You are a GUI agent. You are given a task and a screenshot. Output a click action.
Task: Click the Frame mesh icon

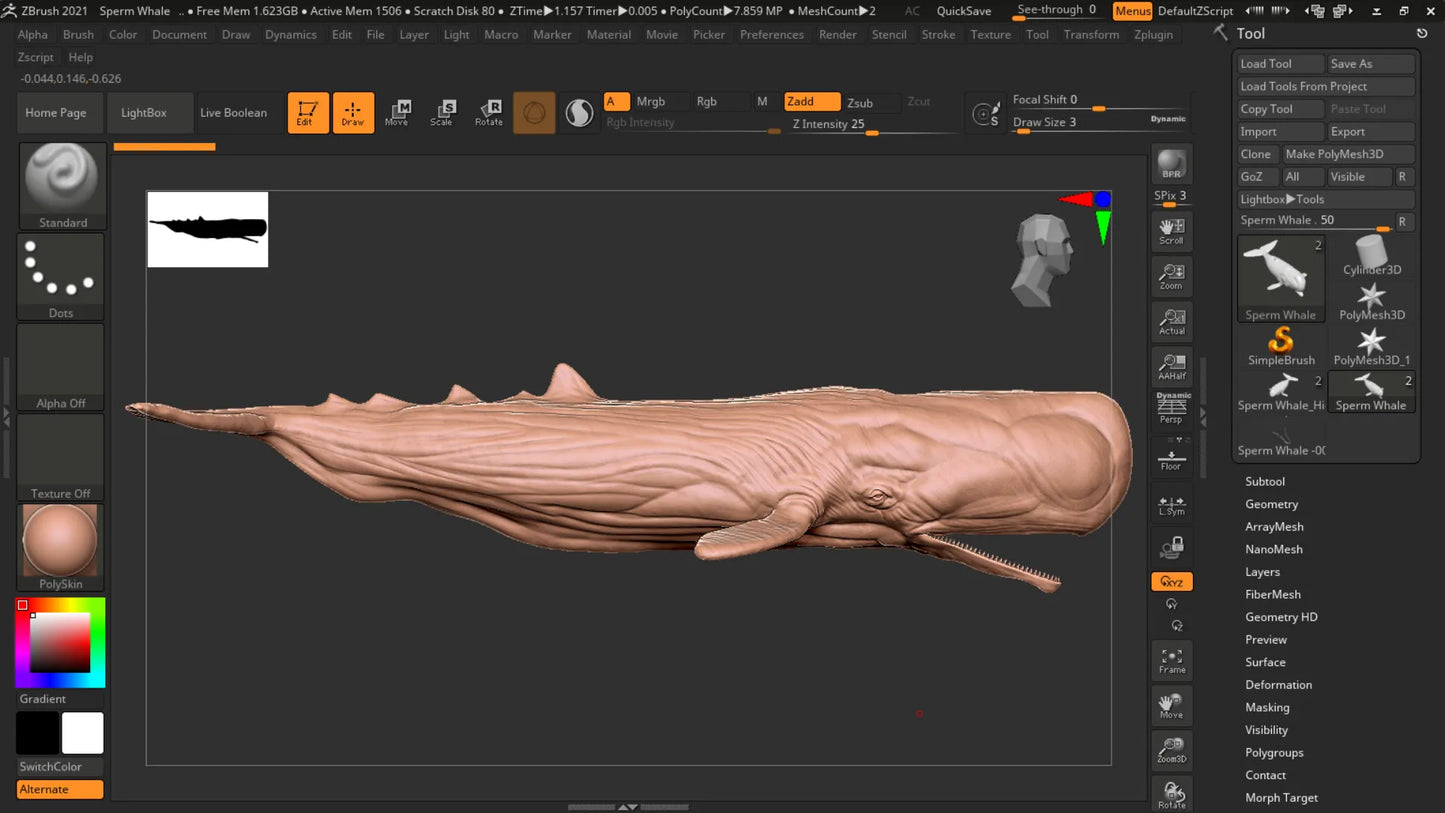pos(1171,660)
